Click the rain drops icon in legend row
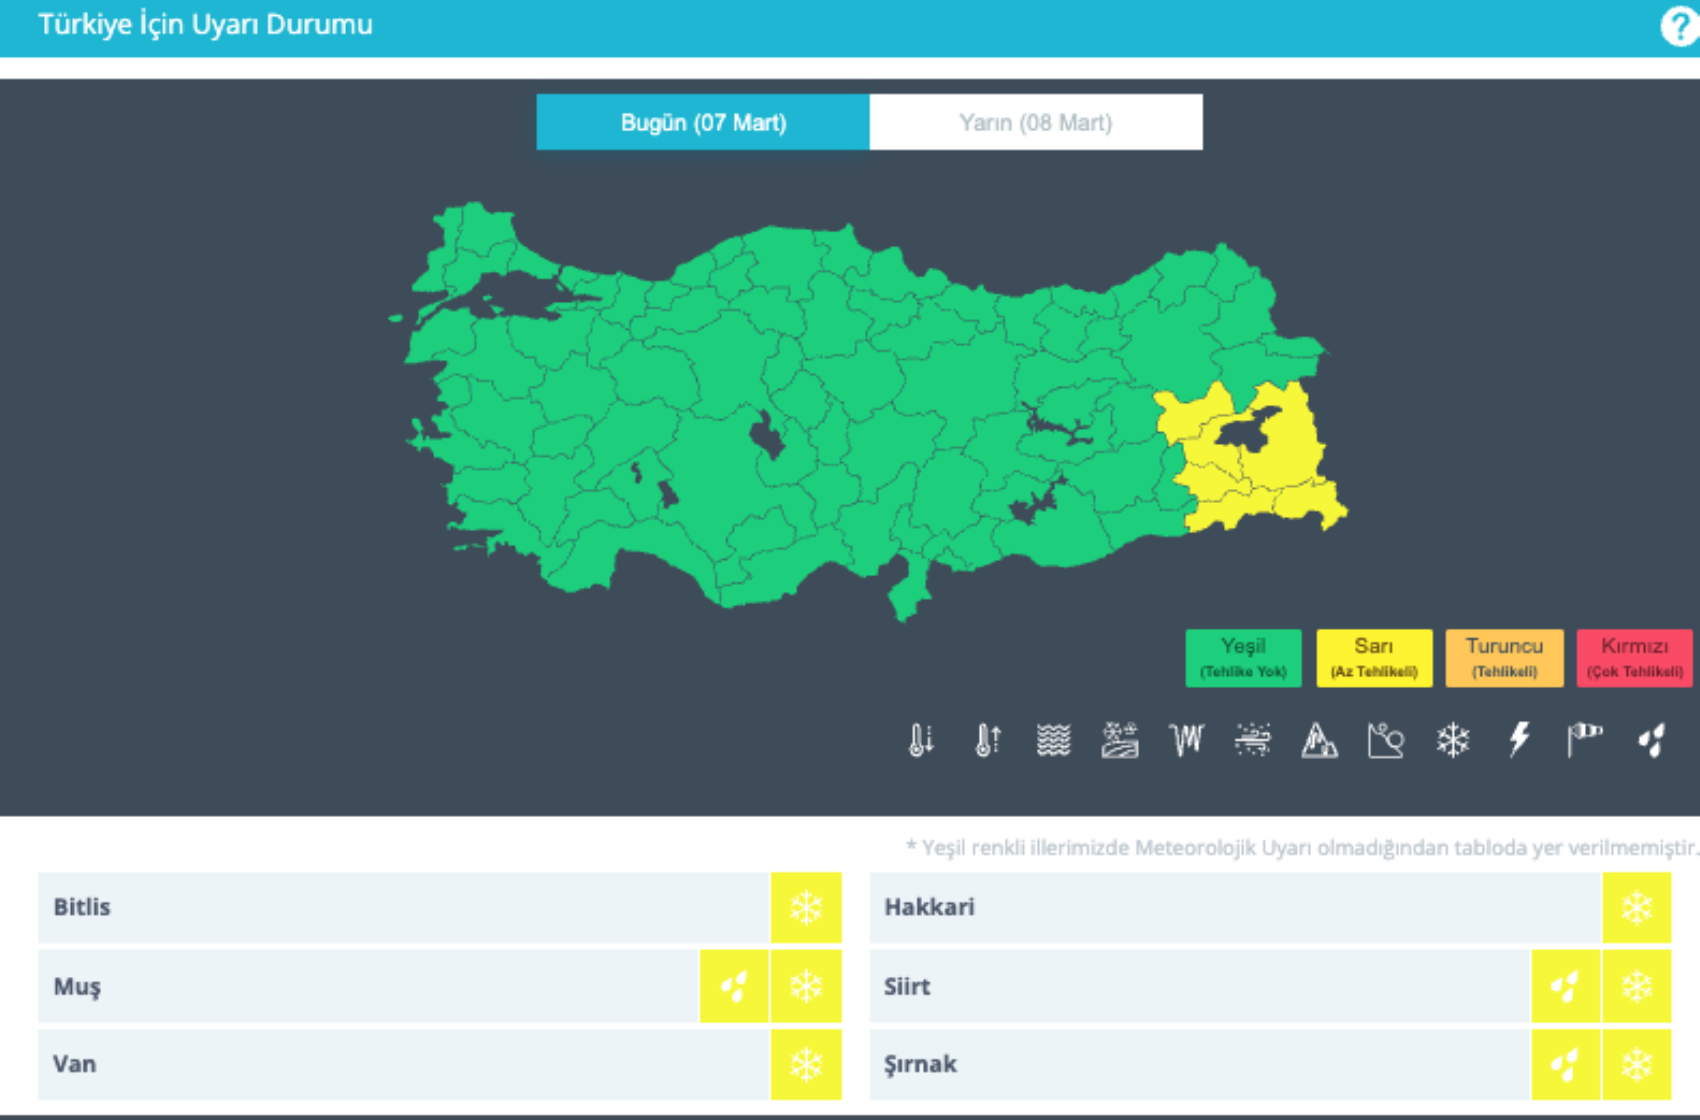 (1652, 741)
